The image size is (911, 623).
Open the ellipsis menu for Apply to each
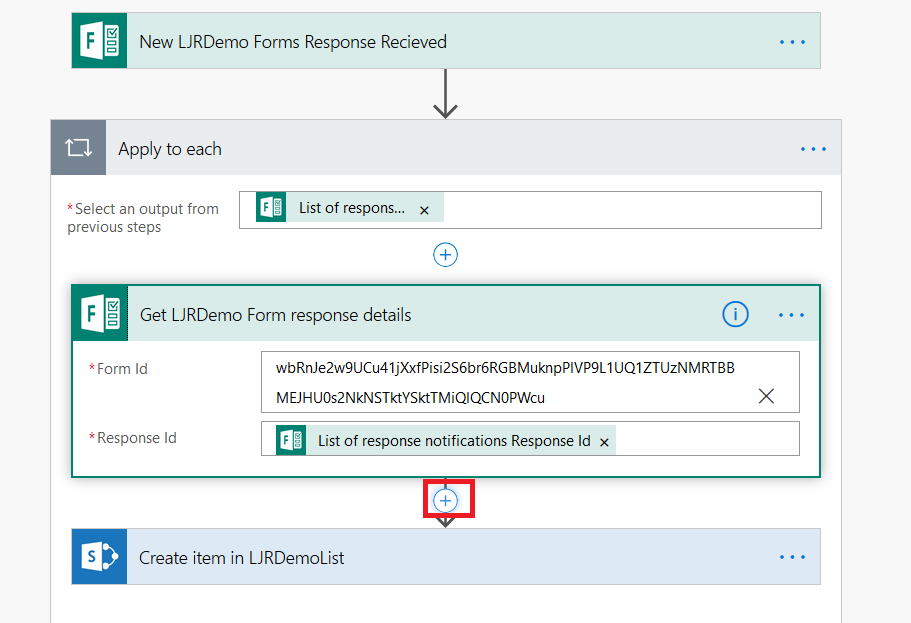point(813,149)
